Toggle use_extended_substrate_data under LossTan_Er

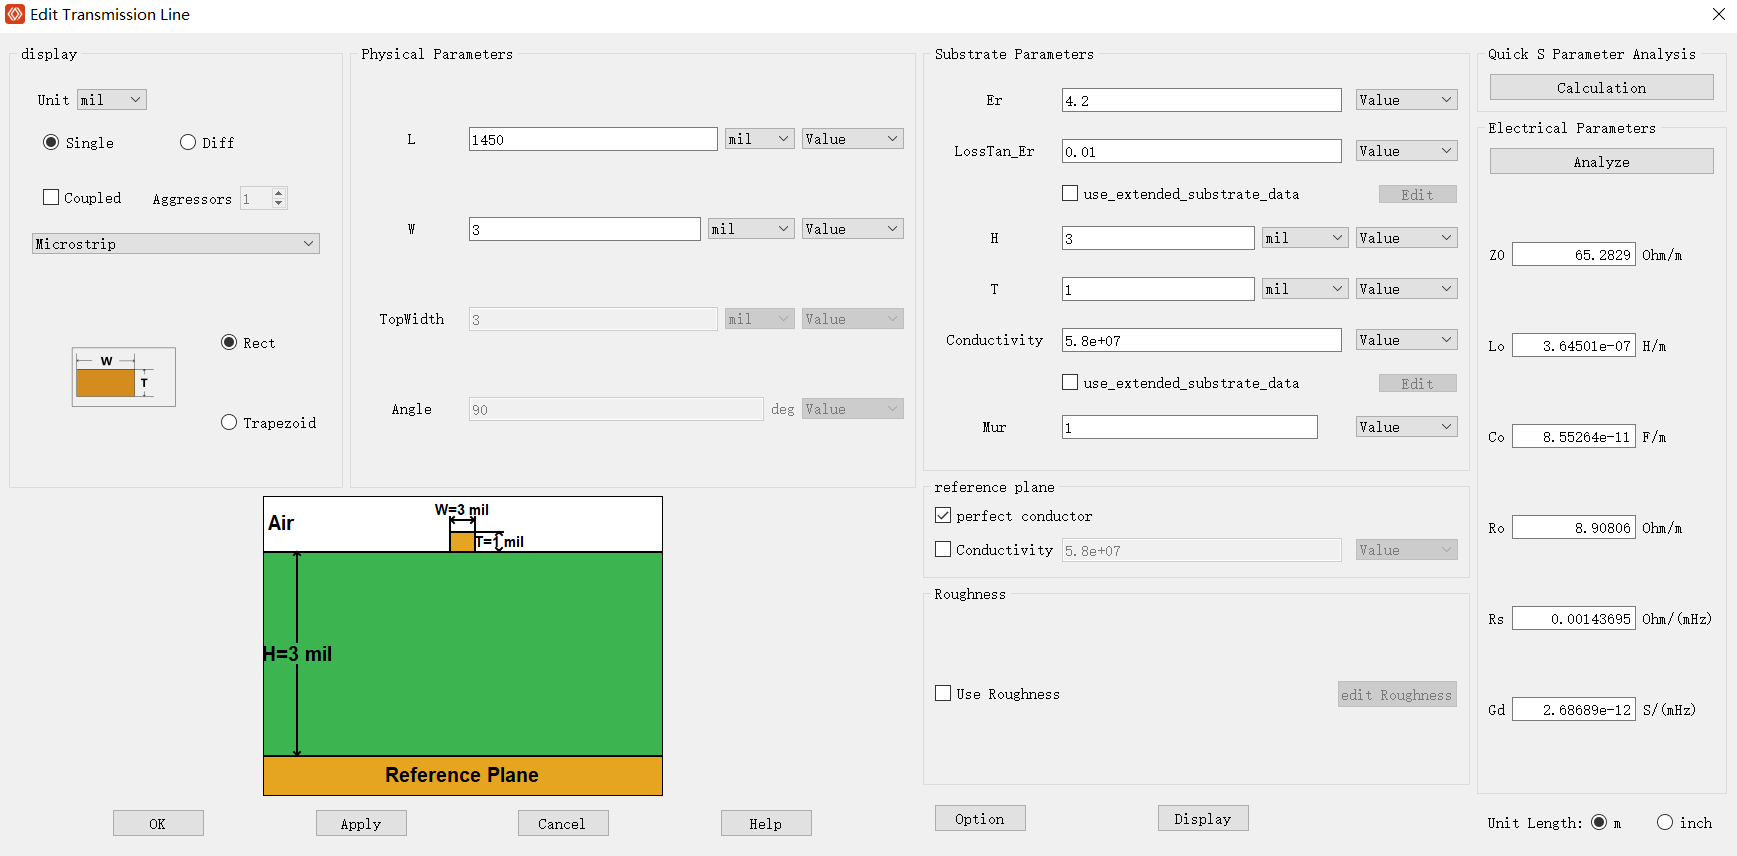[1070, 193]
